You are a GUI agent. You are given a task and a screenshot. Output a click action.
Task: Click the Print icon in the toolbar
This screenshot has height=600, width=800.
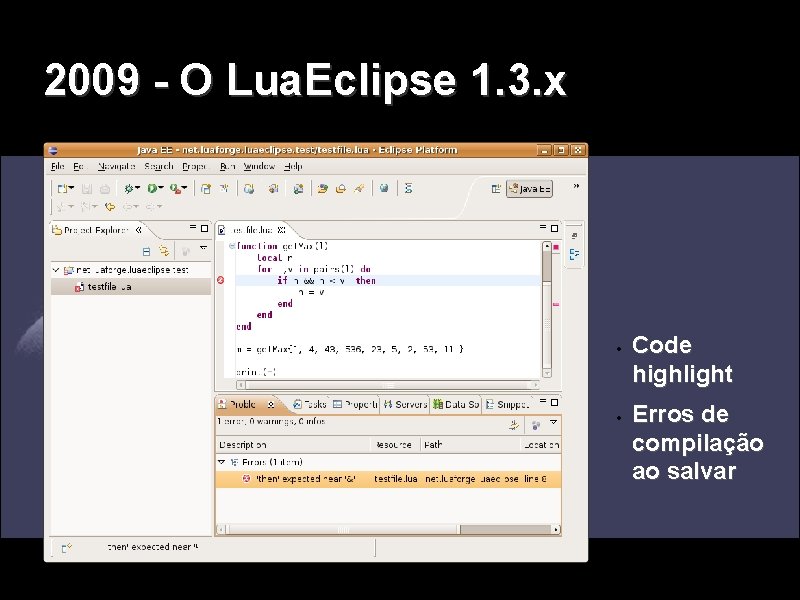click(104, 189)
